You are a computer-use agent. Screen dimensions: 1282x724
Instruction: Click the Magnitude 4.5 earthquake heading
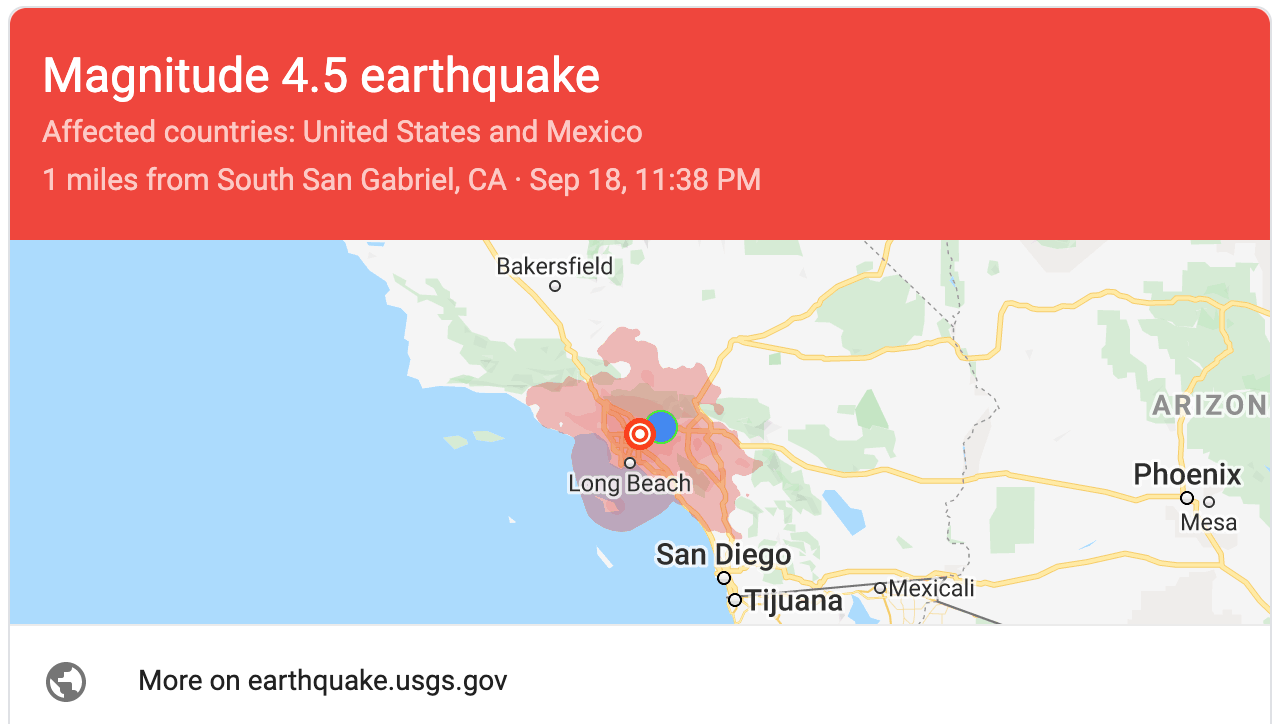[321, 76]
